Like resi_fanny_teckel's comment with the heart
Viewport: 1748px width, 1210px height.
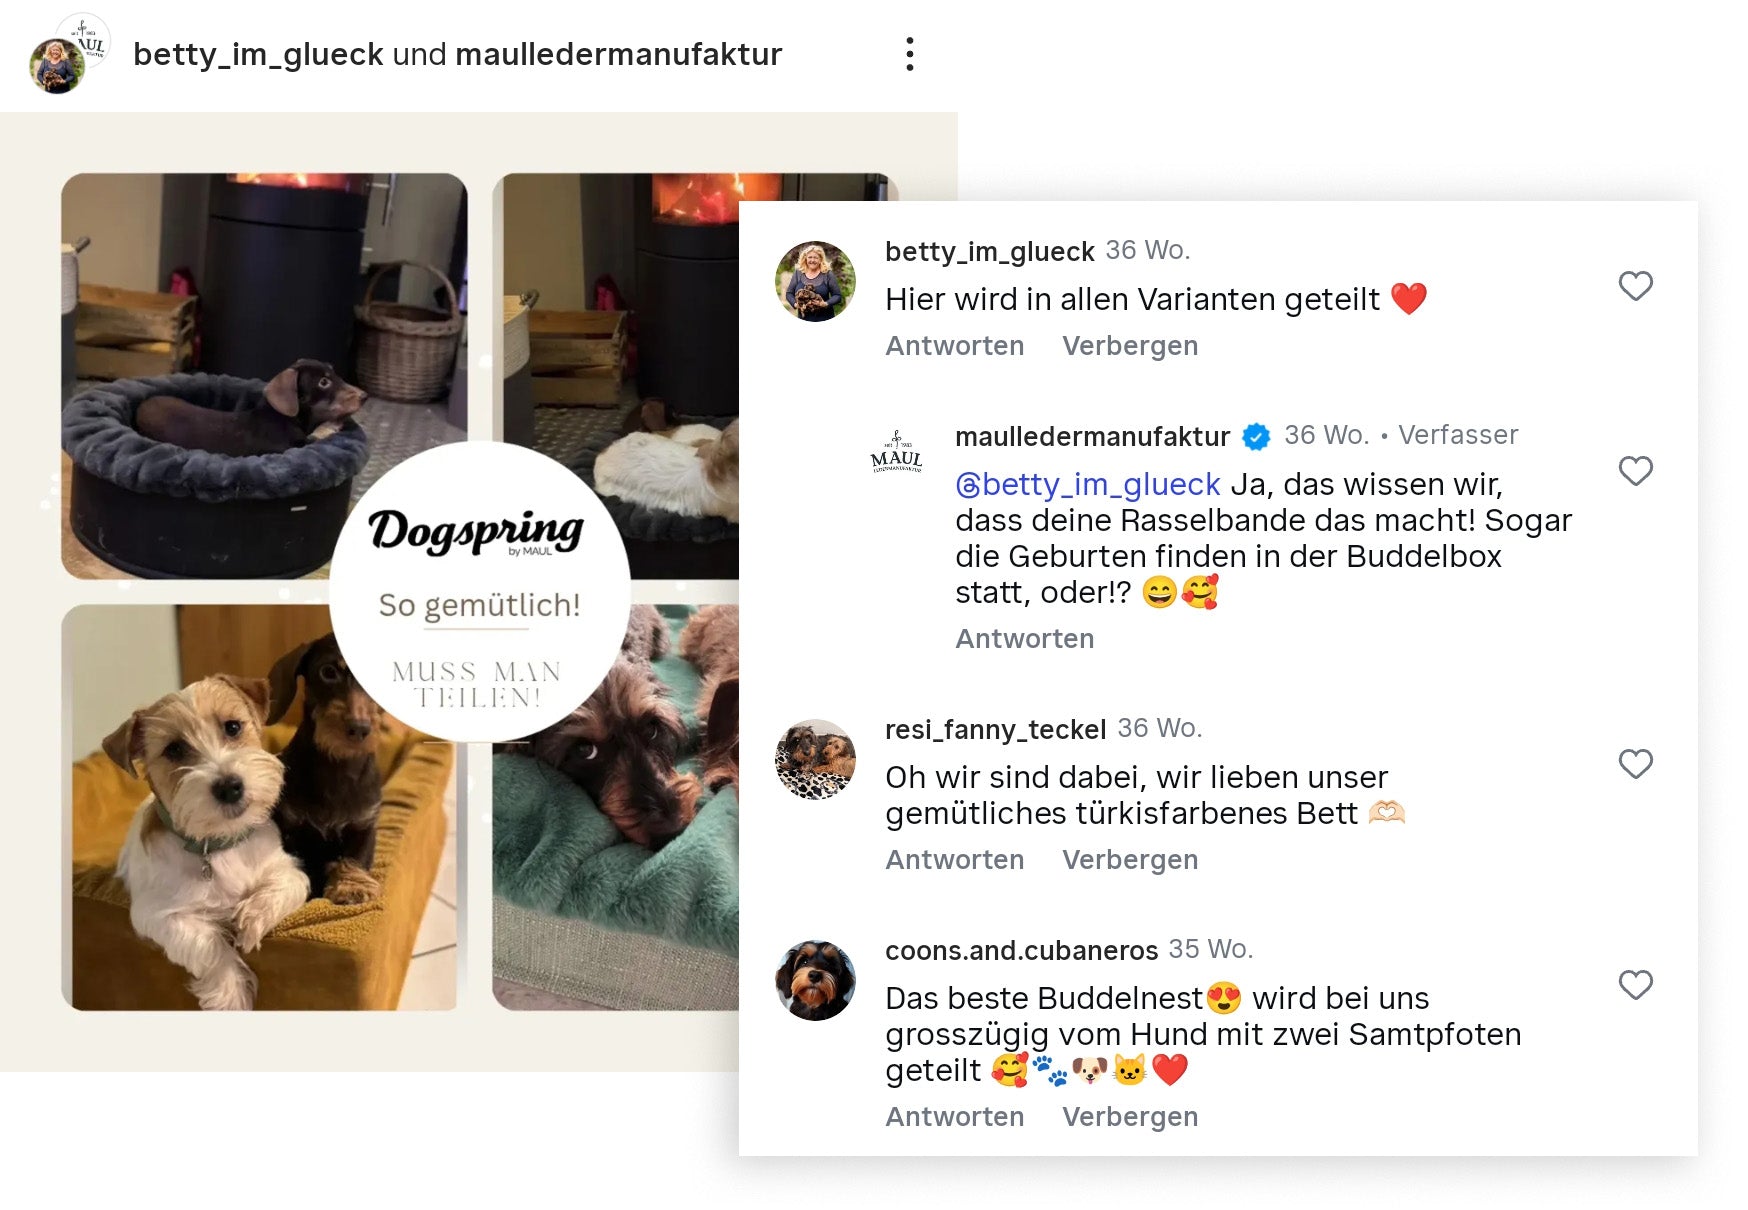[x=1635, y=764]
